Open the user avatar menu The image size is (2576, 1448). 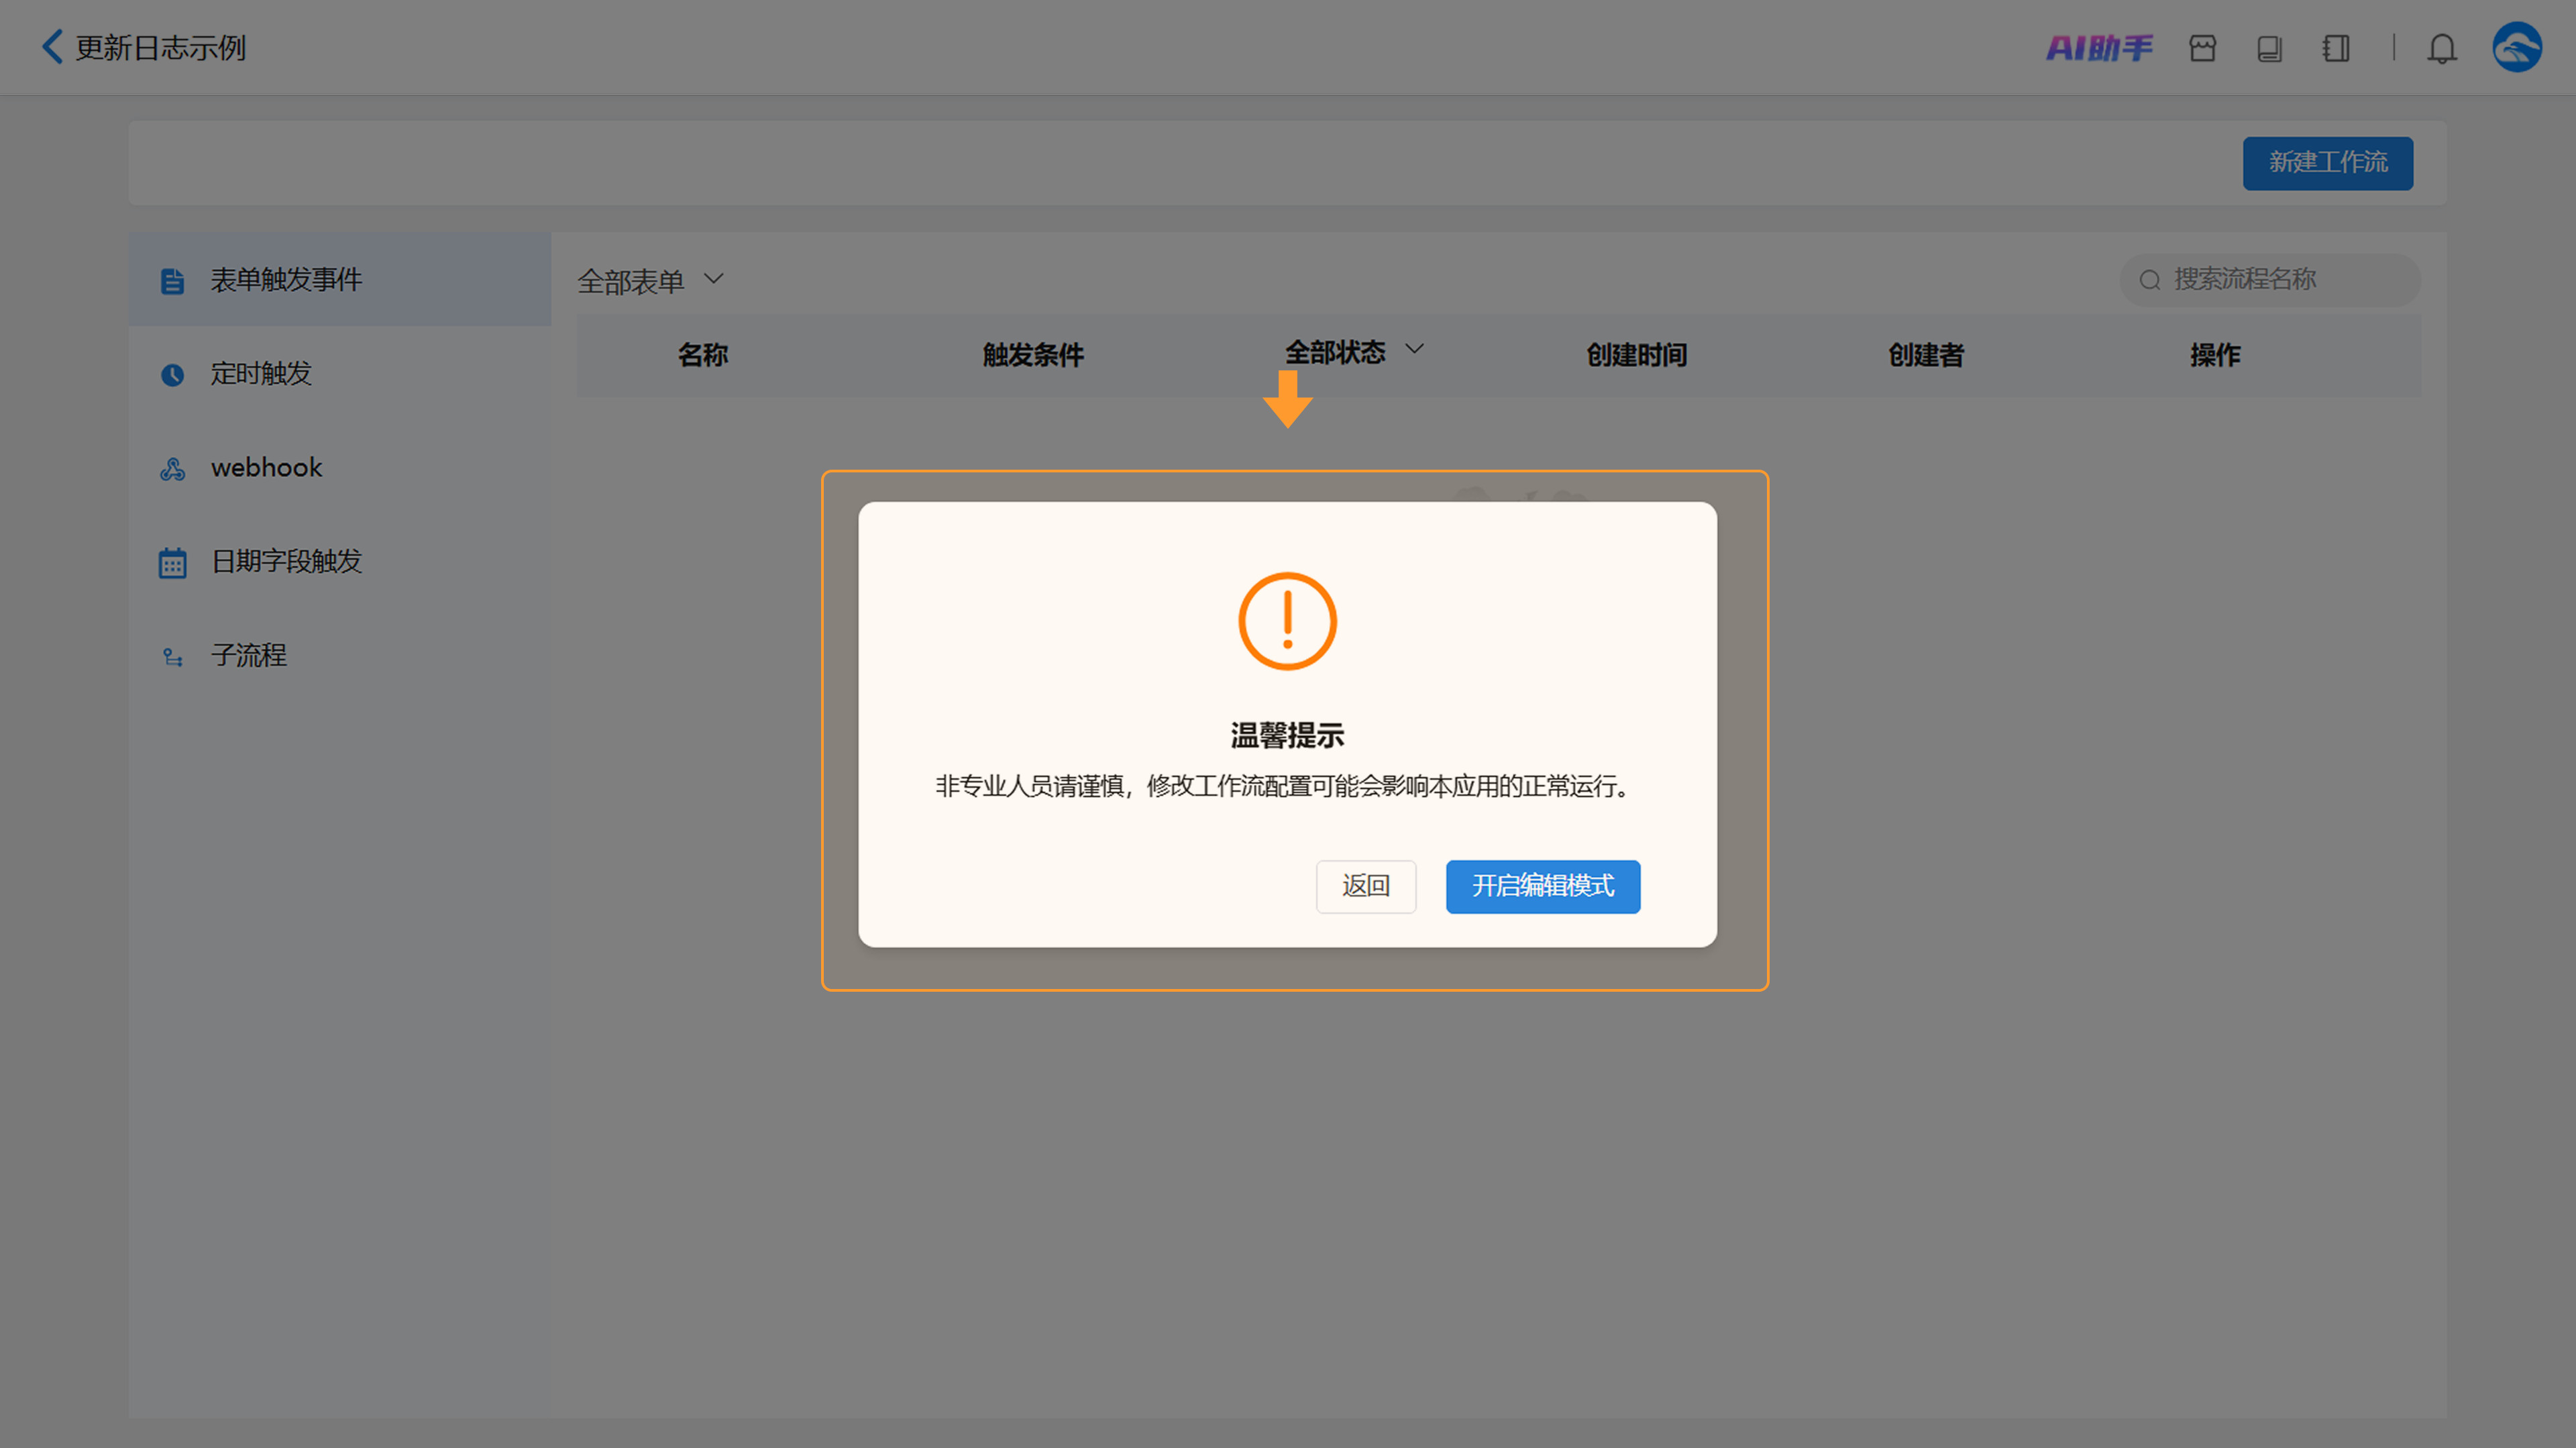[2516, 47]
